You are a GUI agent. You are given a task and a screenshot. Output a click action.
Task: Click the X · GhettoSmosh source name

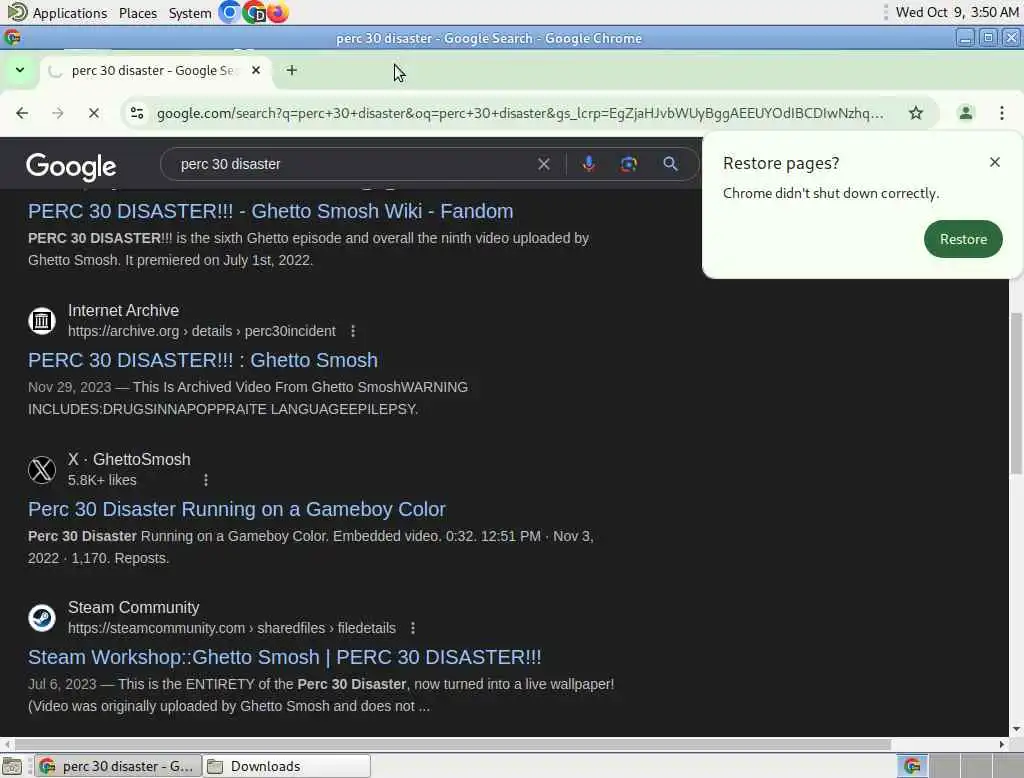tap(129, 459)
